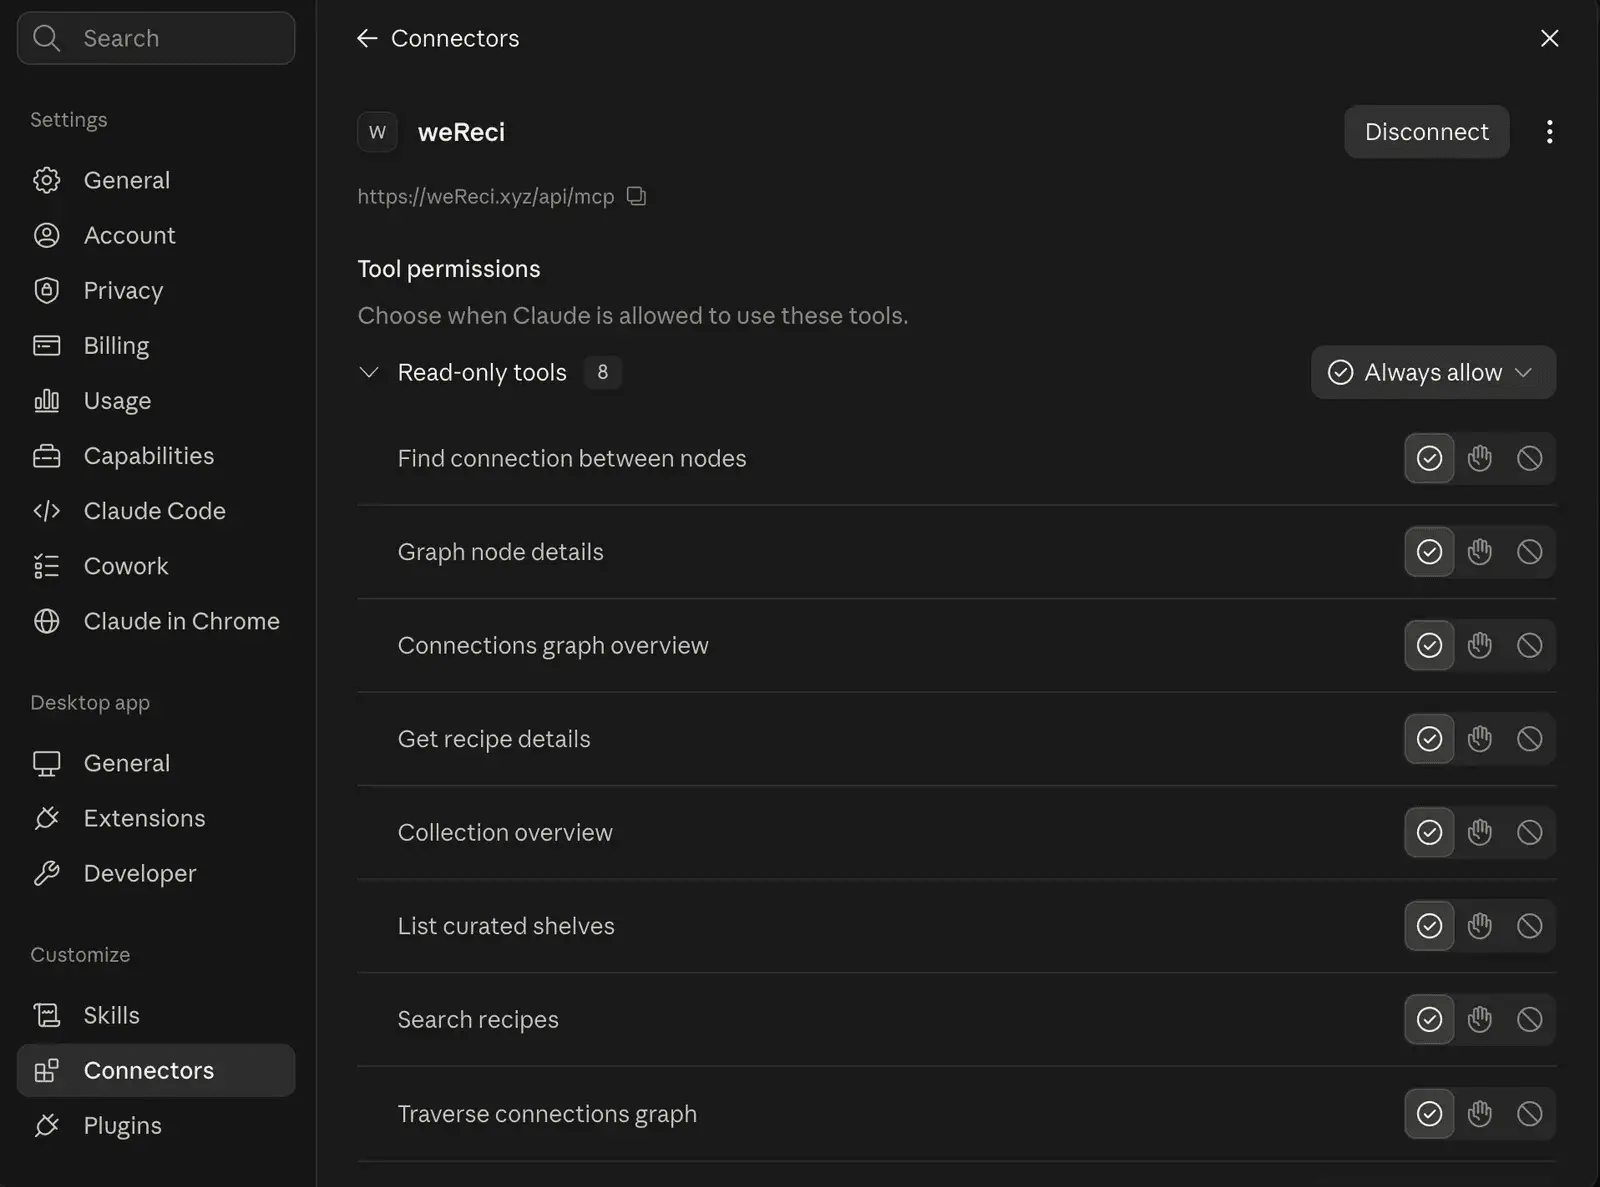This screenshot has width=1600, height=1187.
Task: Block Collection overview tool
Action: tap(1529, 832)
